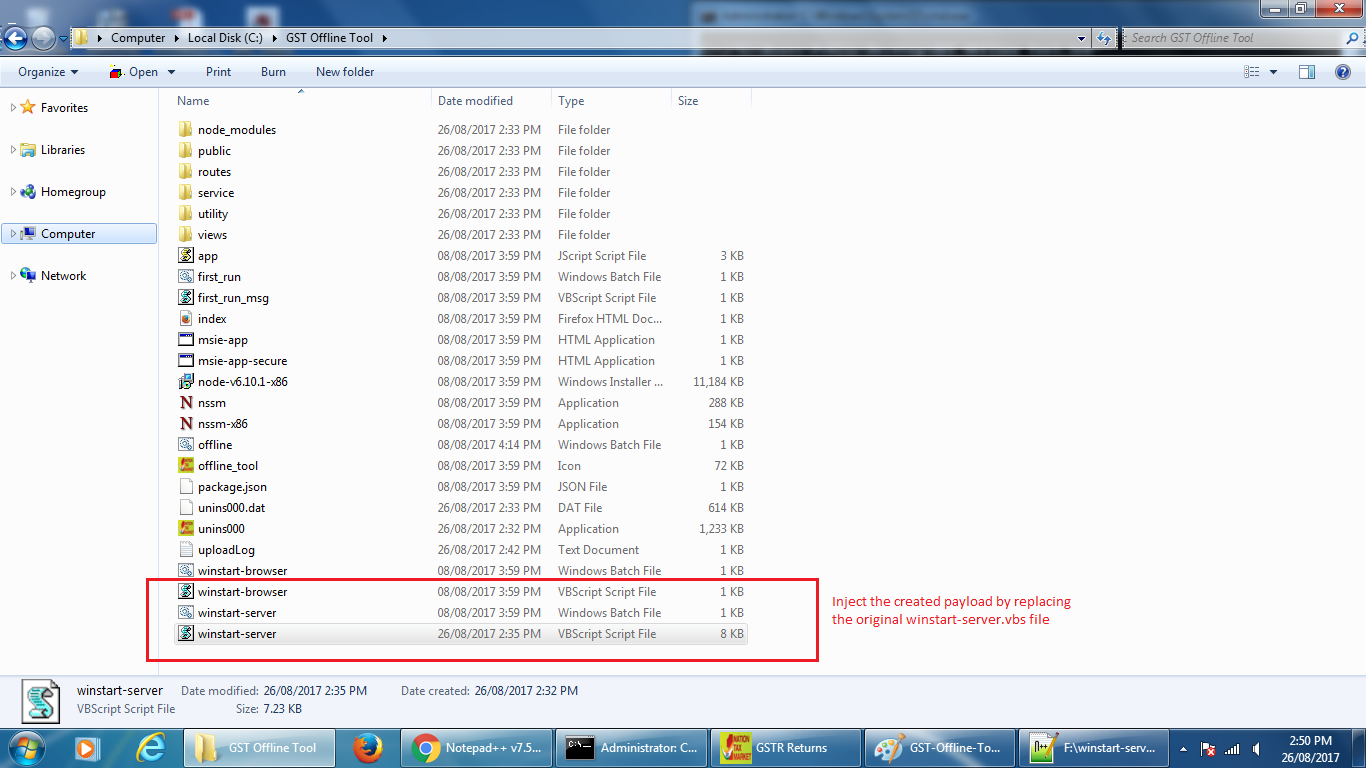Select the node-v6.10.1-x86 installer icon

[185, 382]
